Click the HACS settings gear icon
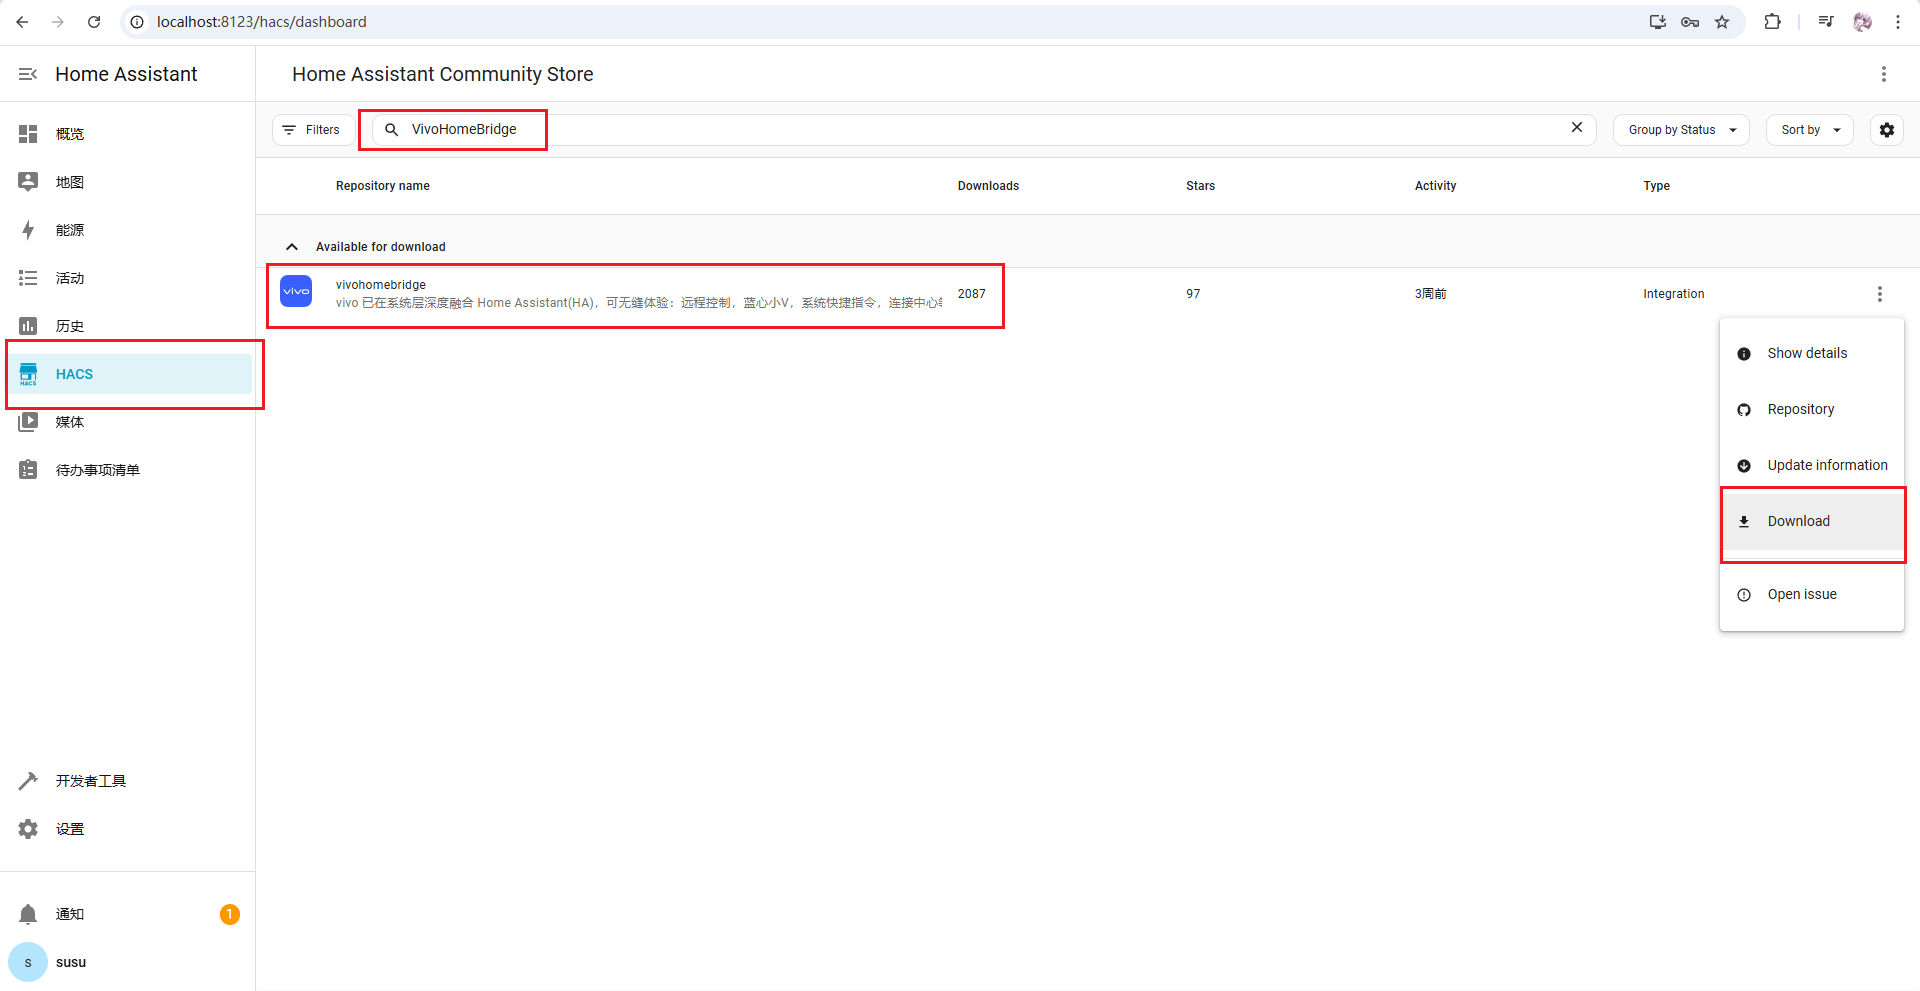The width and height of the screenshot is (1920, 991). click(x=1886, y=130)
